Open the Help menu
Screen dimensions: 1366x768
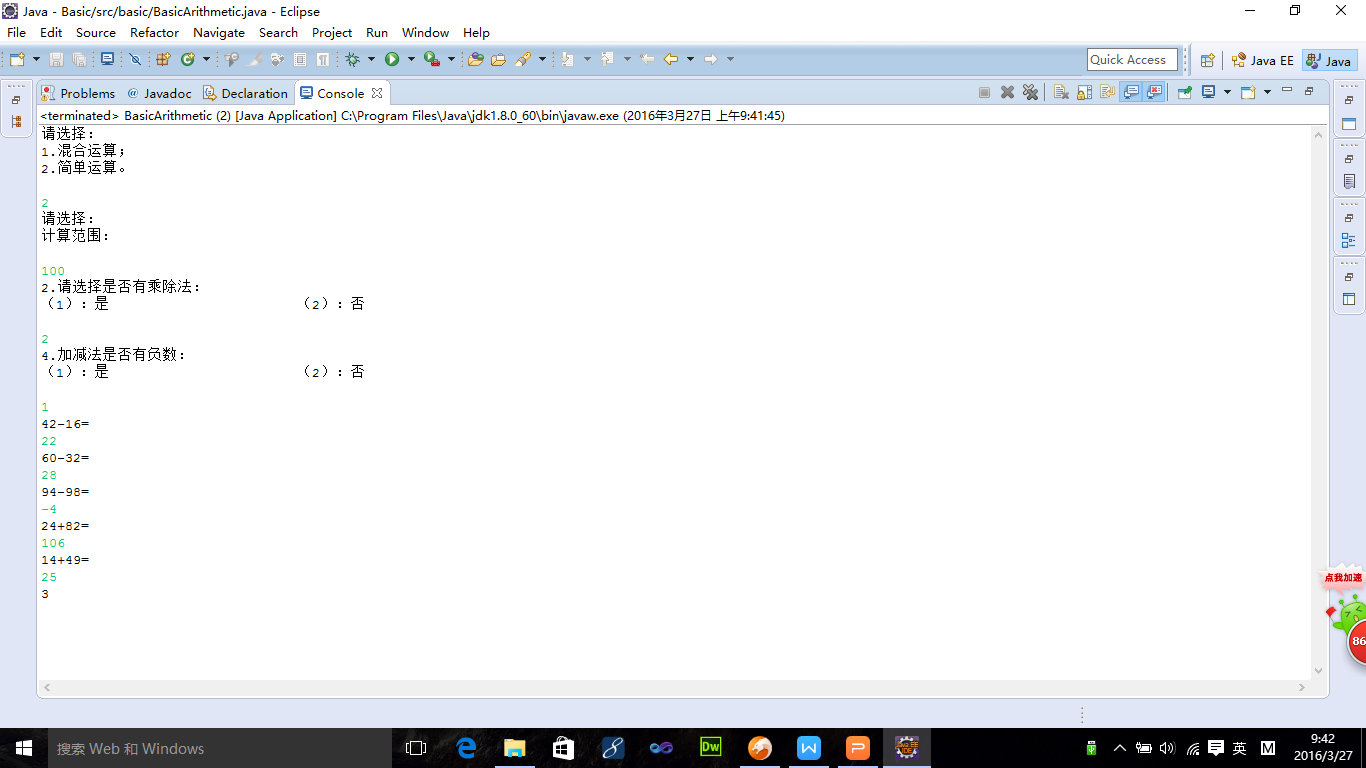[477, 32]
